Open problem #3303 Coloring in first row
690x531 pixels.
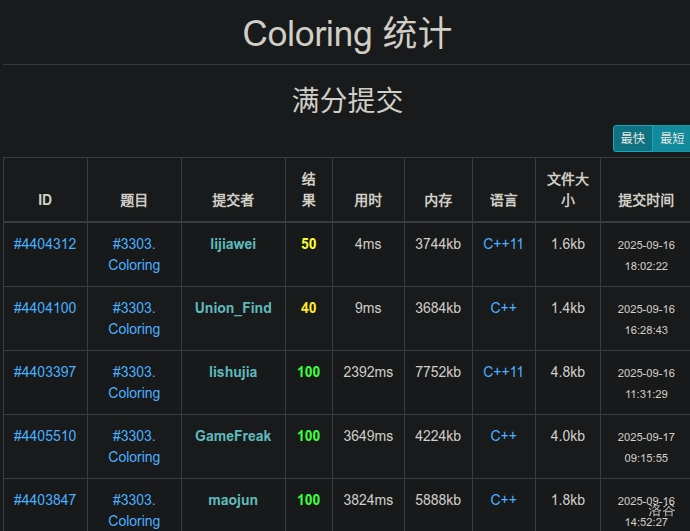coord(134,254)
